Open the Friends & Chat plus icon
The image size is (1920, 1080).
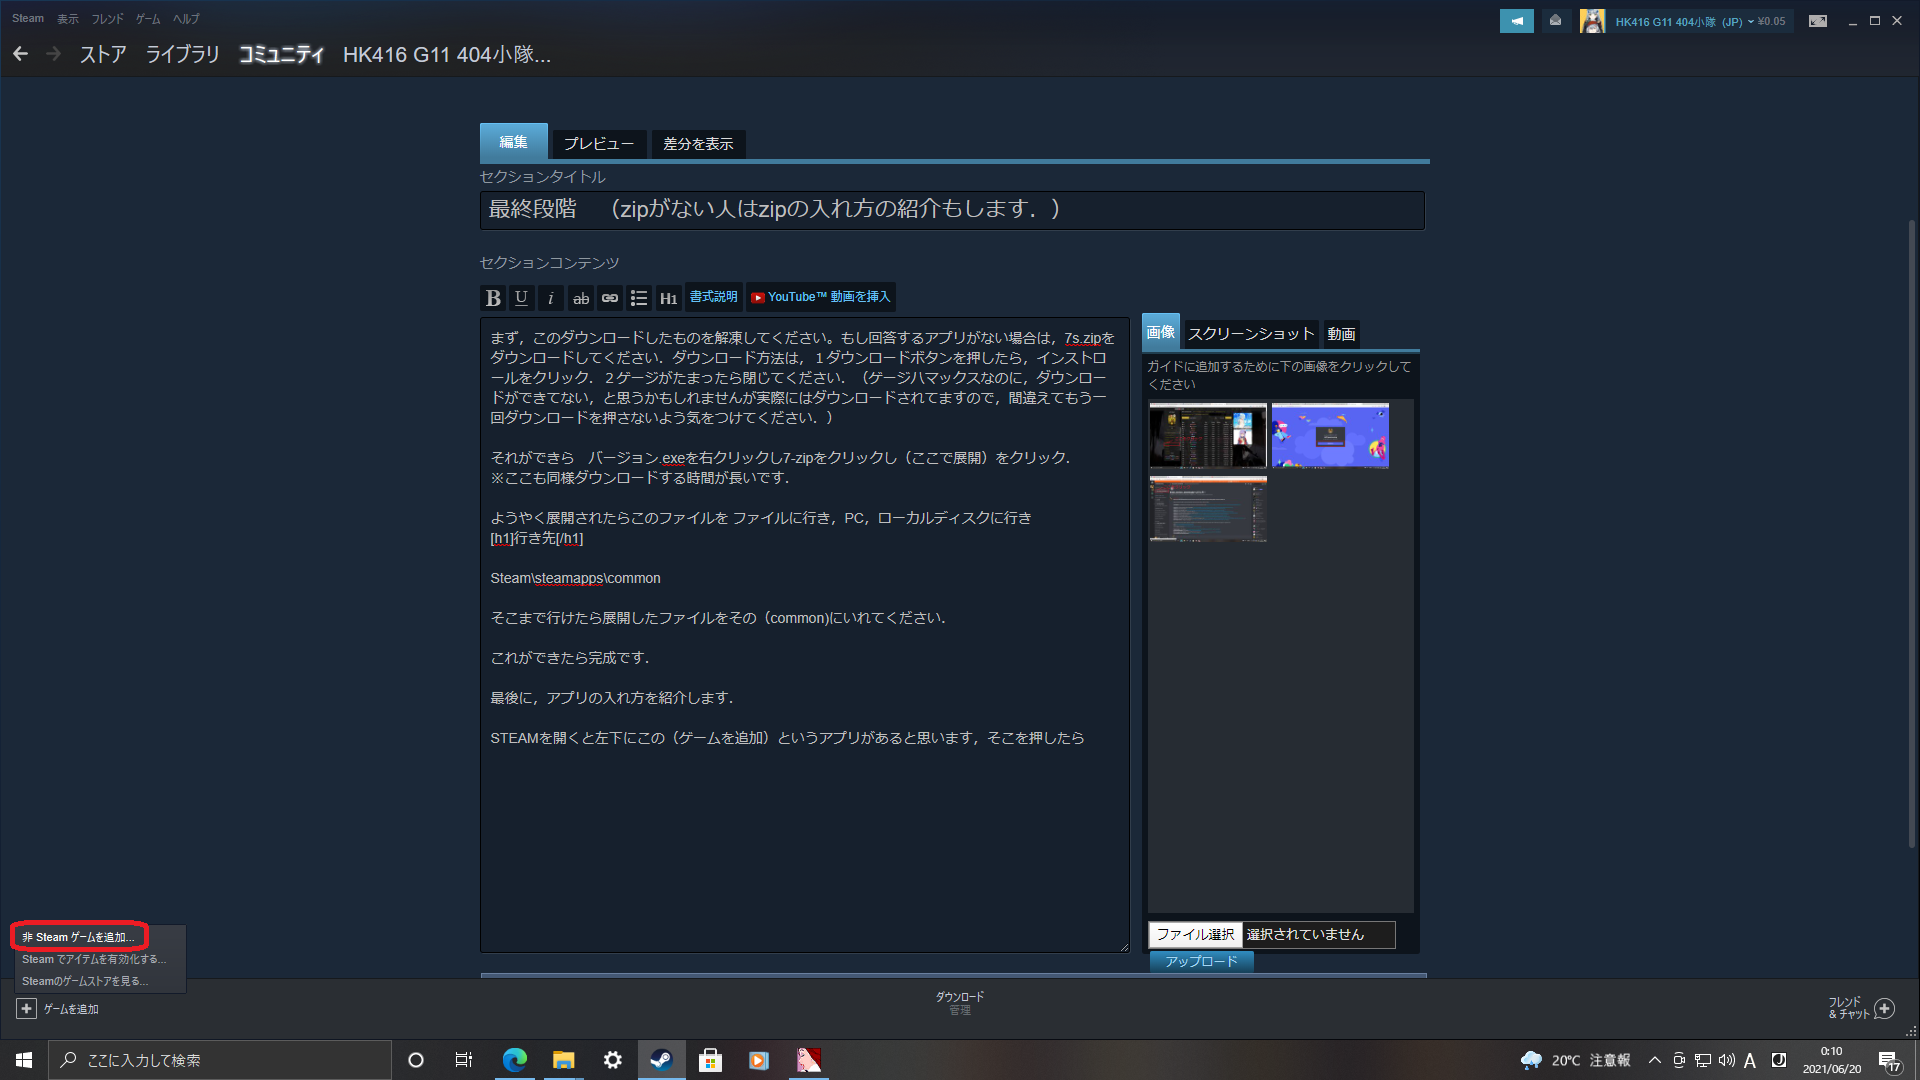click(x=1884, y=1008)
